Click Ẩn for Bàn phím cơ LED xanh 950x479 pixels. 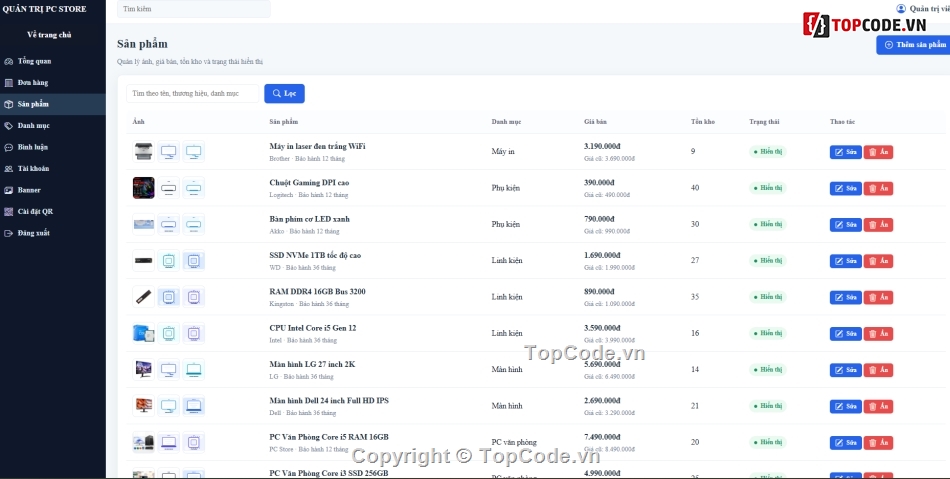coord(879,225)
